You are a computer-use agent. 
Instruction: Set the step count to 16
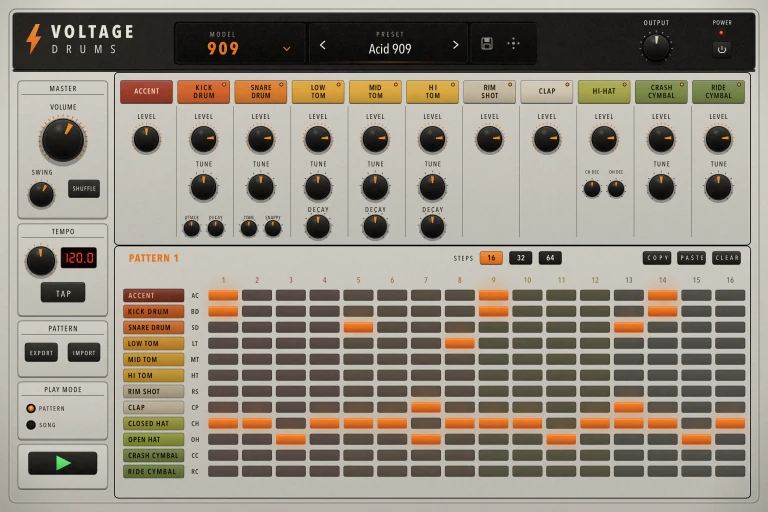click(491, 258)
